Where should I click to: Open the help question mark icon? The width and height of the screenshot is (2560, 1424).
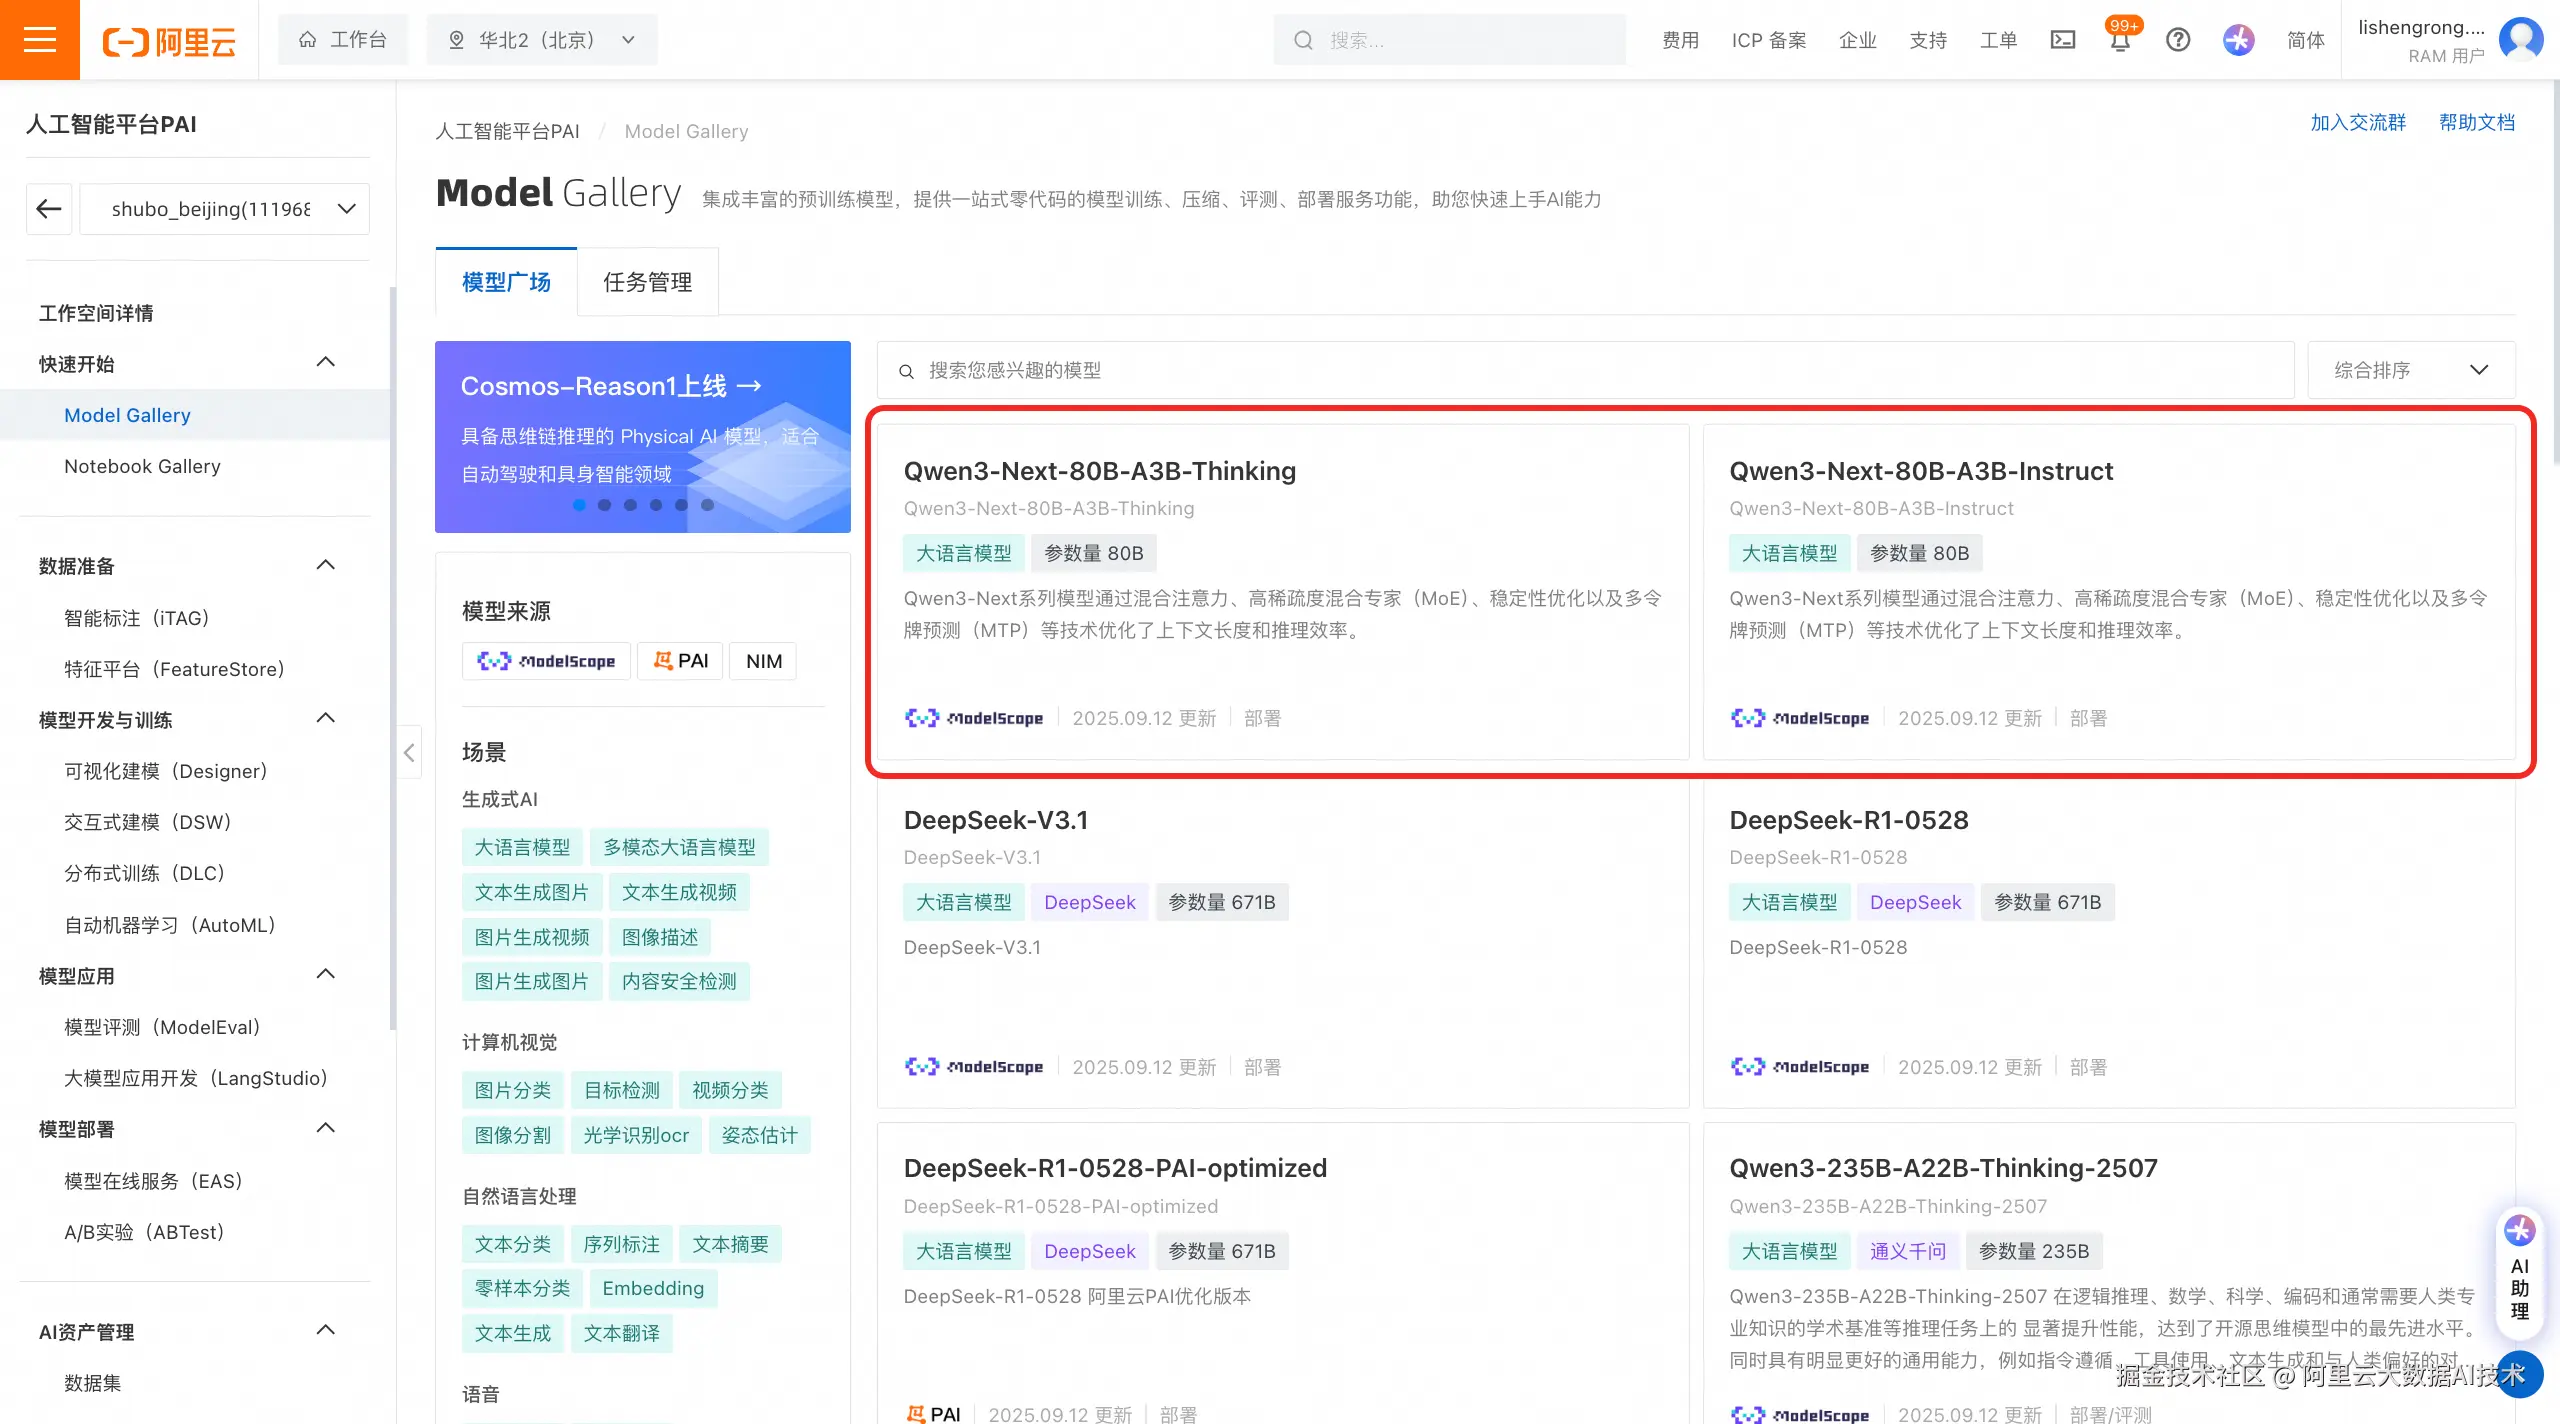click(x=2178, y=40)
